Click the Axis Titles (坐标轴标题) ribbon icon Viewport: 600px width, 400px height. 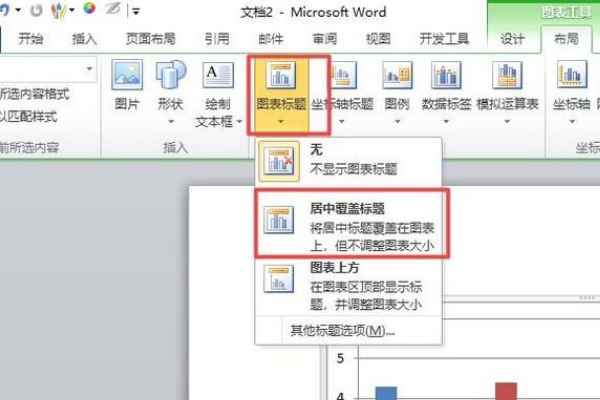coord(343,75)
